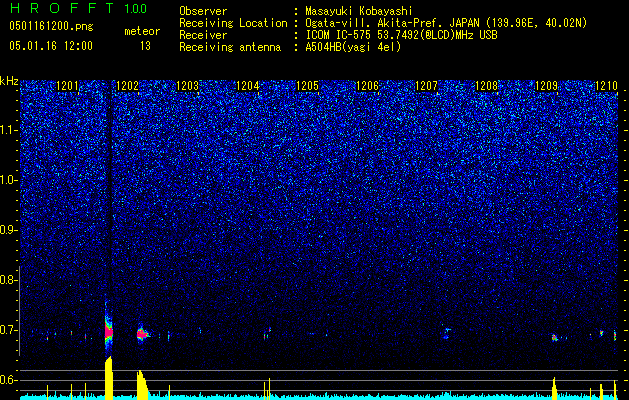
Task: Click the 1210 time marker
Action: pos(606,86)
